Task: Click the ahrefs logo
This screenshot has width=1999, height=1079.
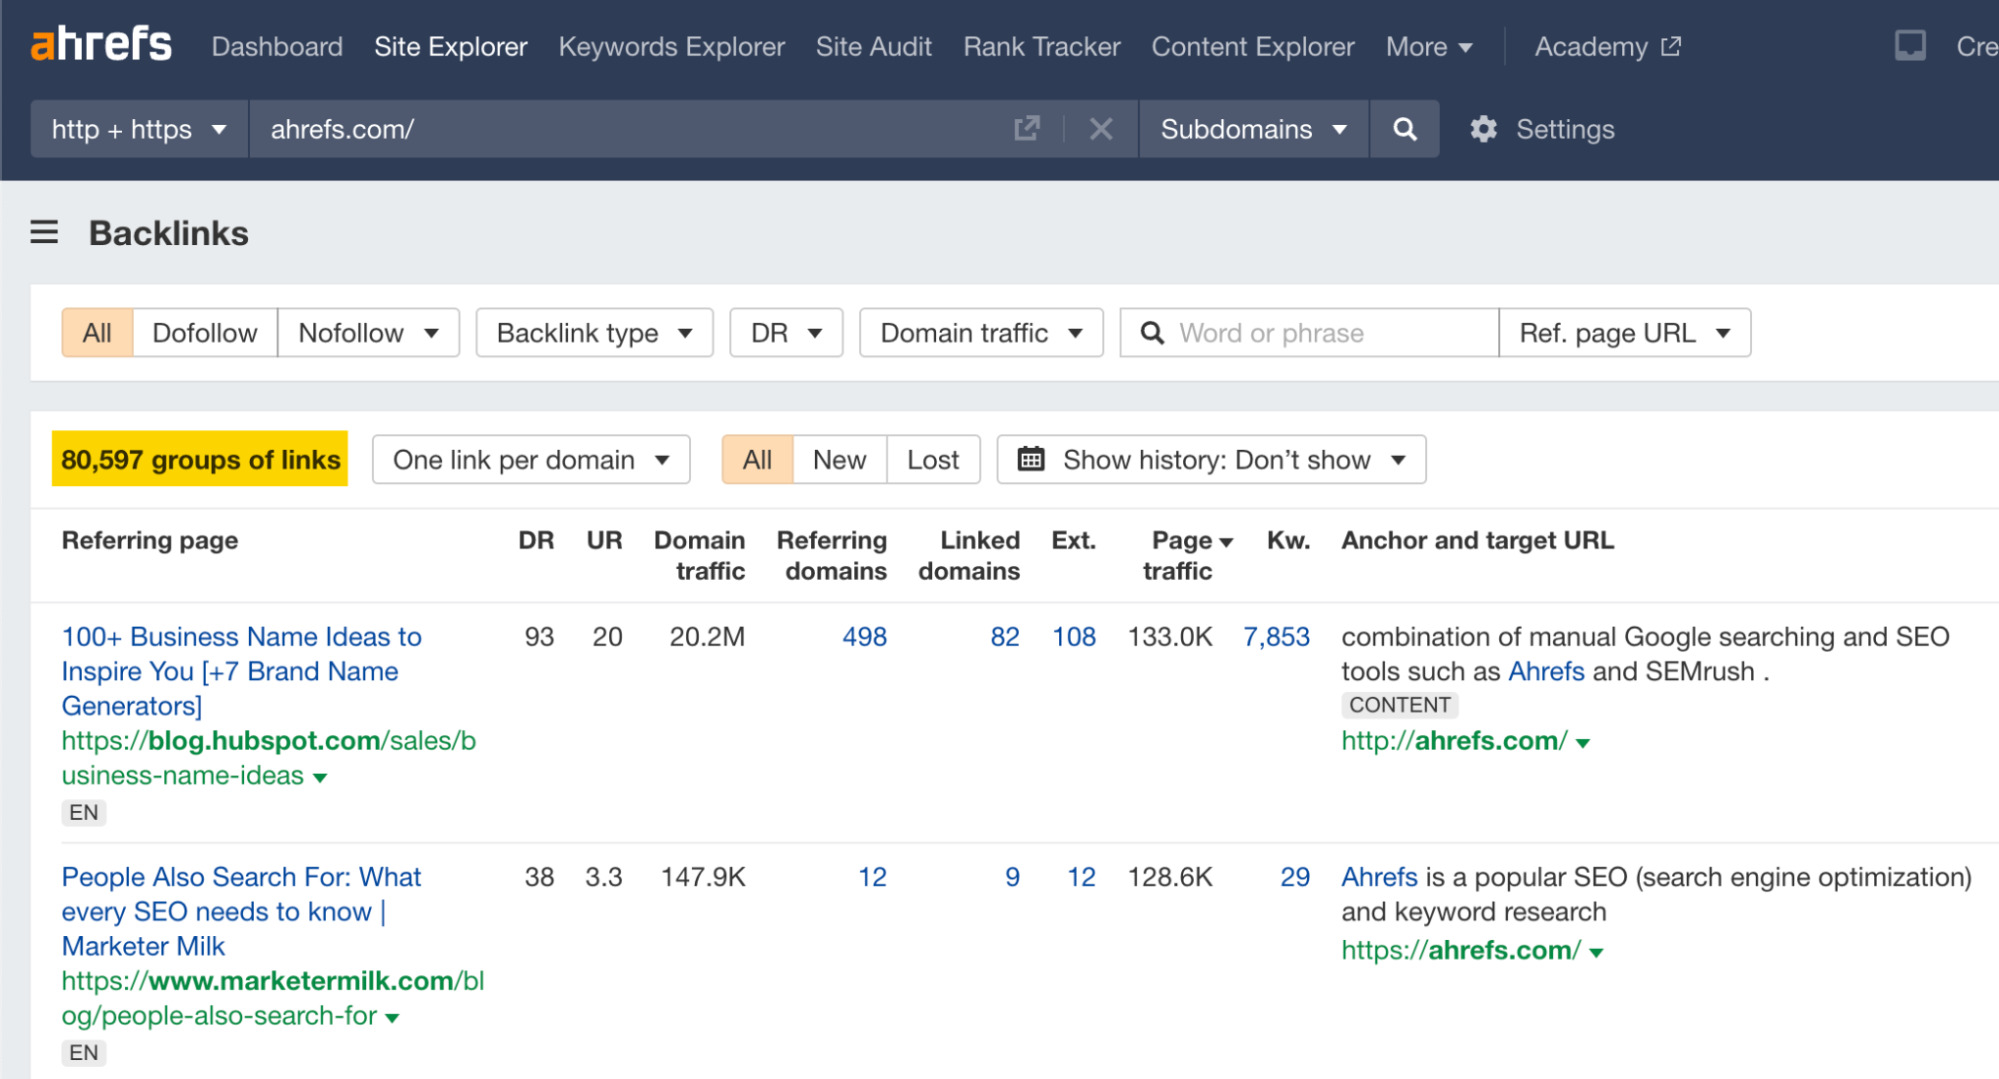Action: pyautogui.click(x=100, y=44)
